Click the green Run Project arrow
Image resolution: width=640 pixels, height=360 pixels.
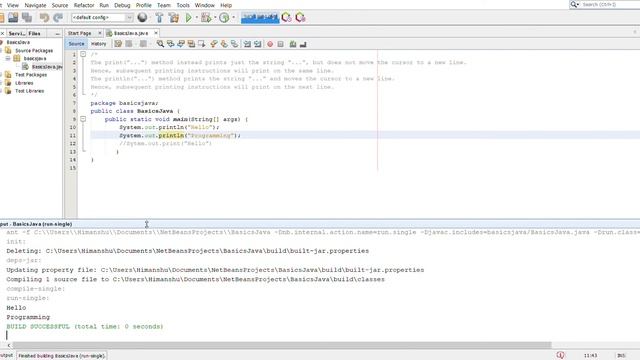click(x=189, y=18)
